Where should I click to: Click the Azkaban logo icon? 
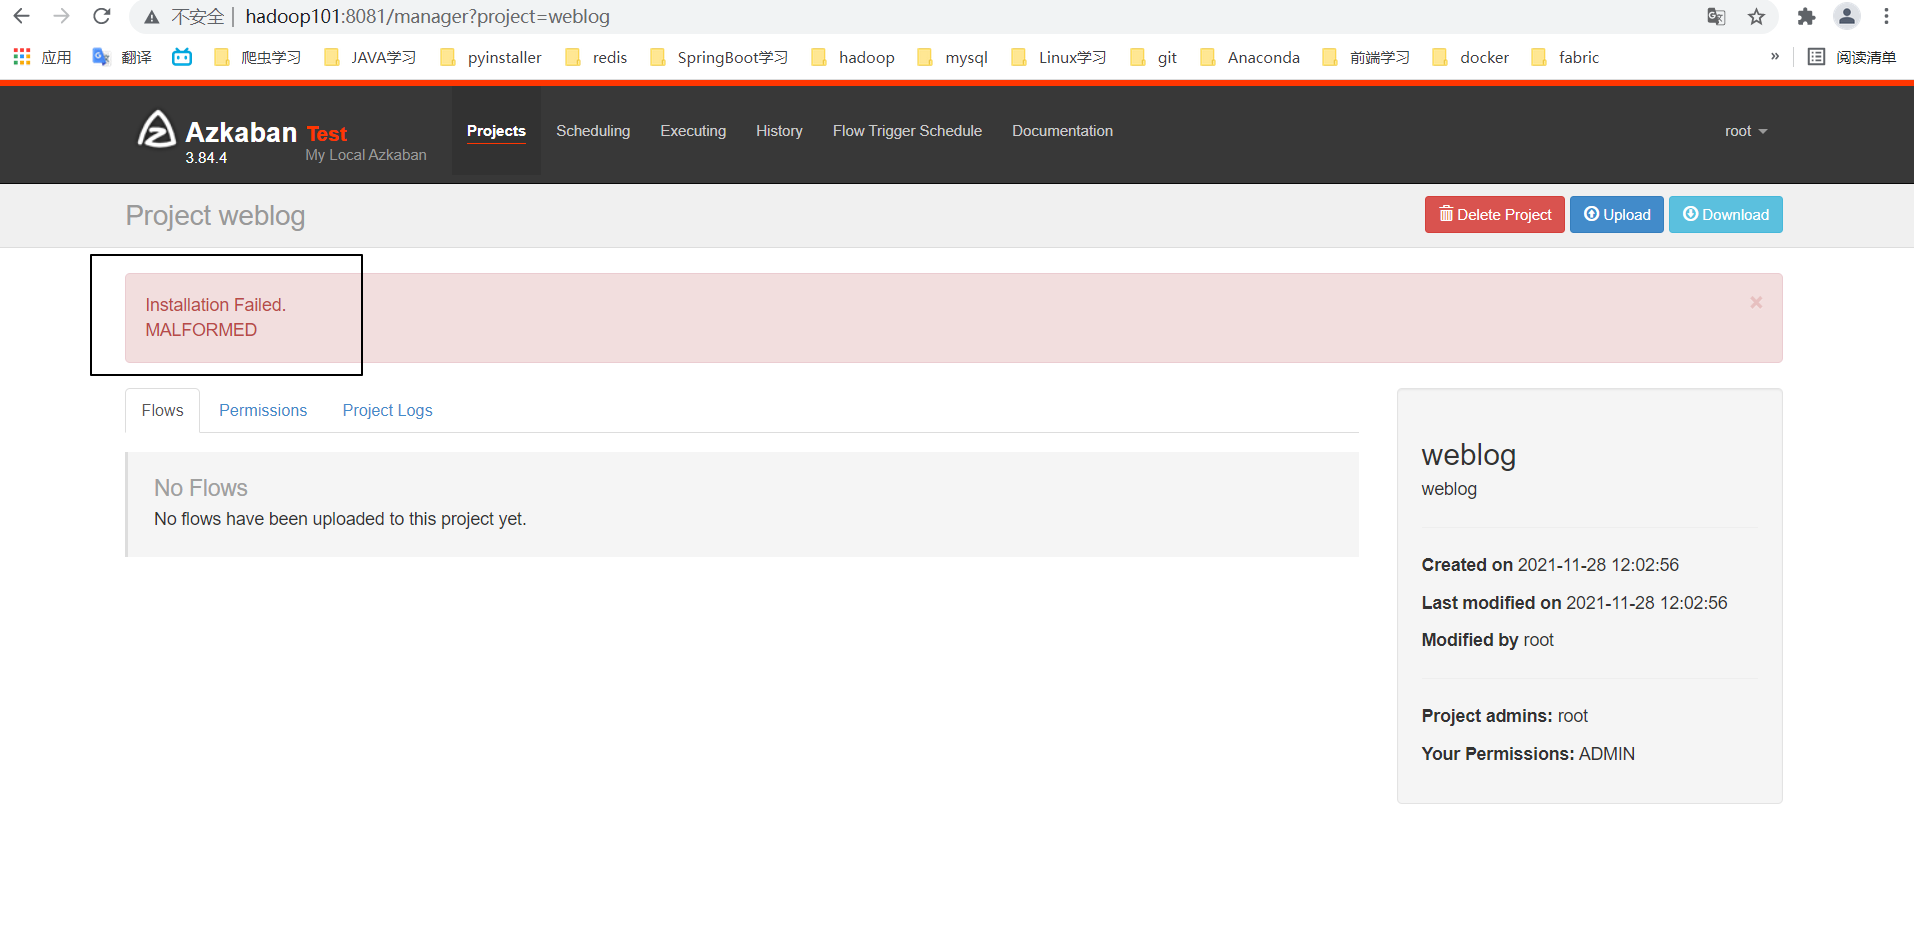point(157,130)
